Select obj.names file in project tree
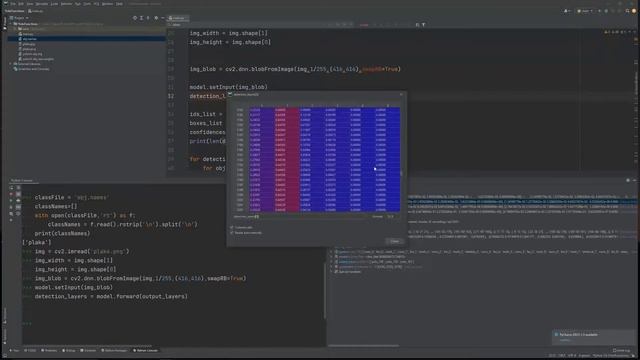Image resolution: width=640 pixels, height=360 pixels. pyautogui.click(x=29, y=39)
